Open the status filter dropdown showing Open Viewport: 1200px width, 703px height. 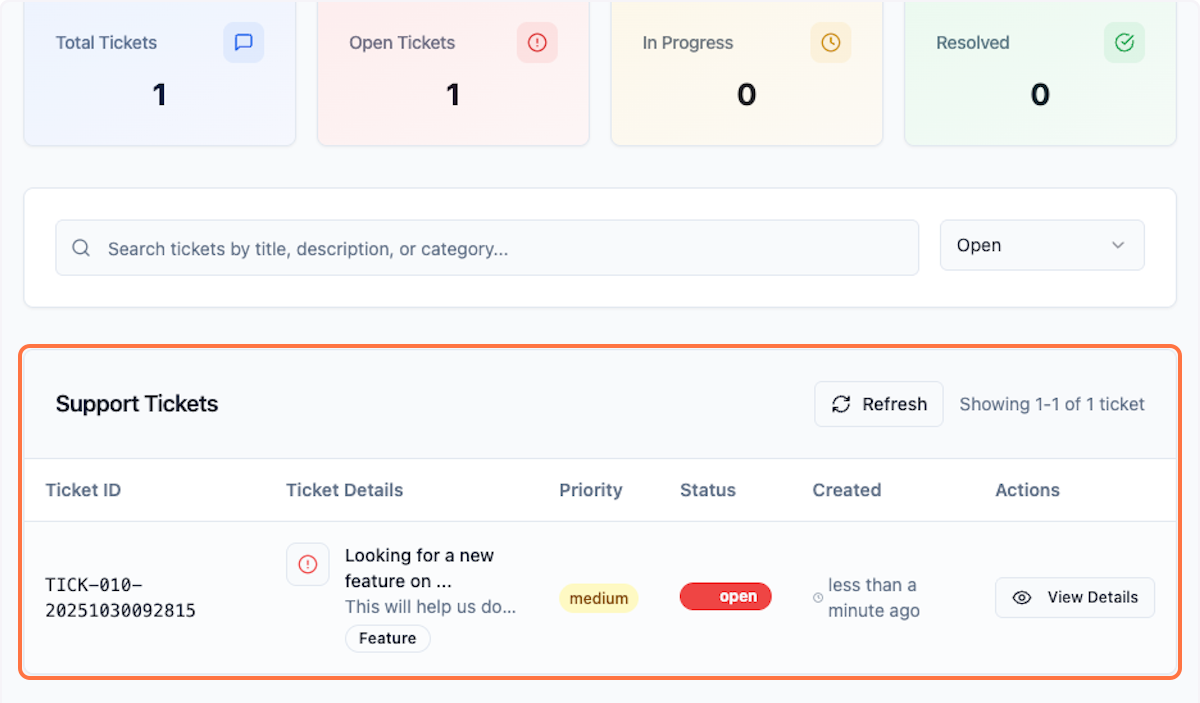tap(1041, 246)
